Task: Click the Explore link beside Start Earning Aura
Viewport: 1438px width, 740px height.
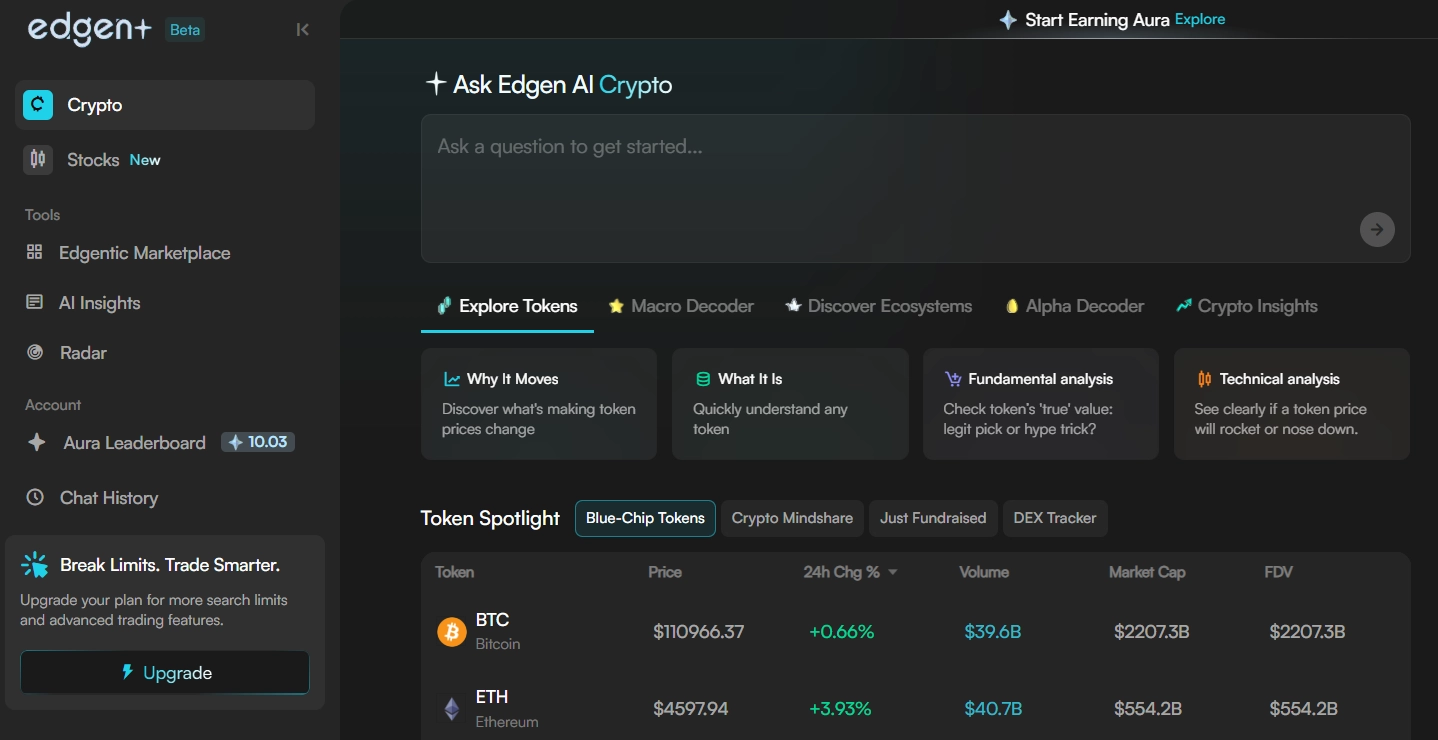Action: click(1199, 19)
